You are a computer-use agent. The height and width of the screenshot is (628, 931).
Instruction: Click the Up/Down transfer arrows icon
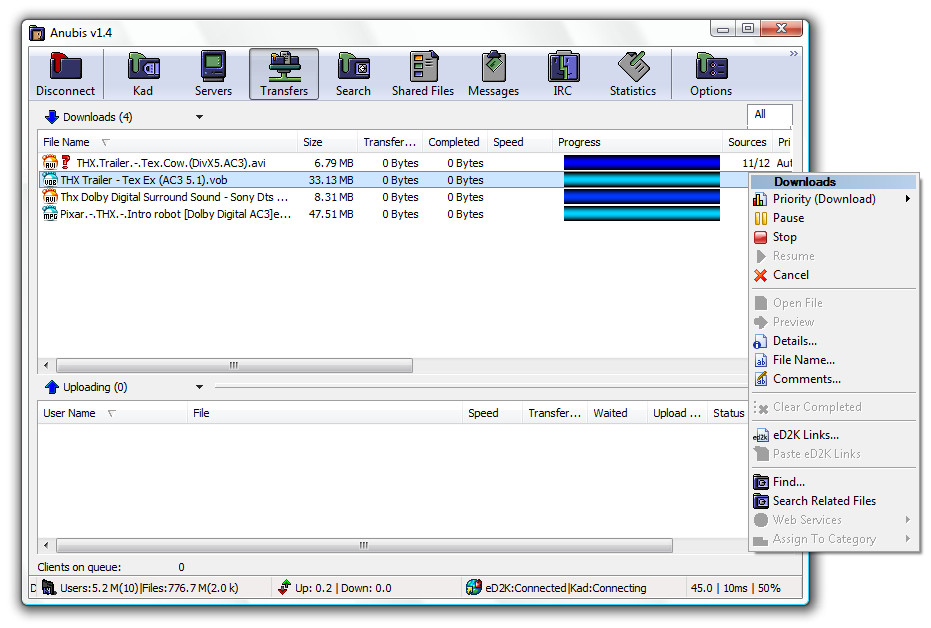284,588
